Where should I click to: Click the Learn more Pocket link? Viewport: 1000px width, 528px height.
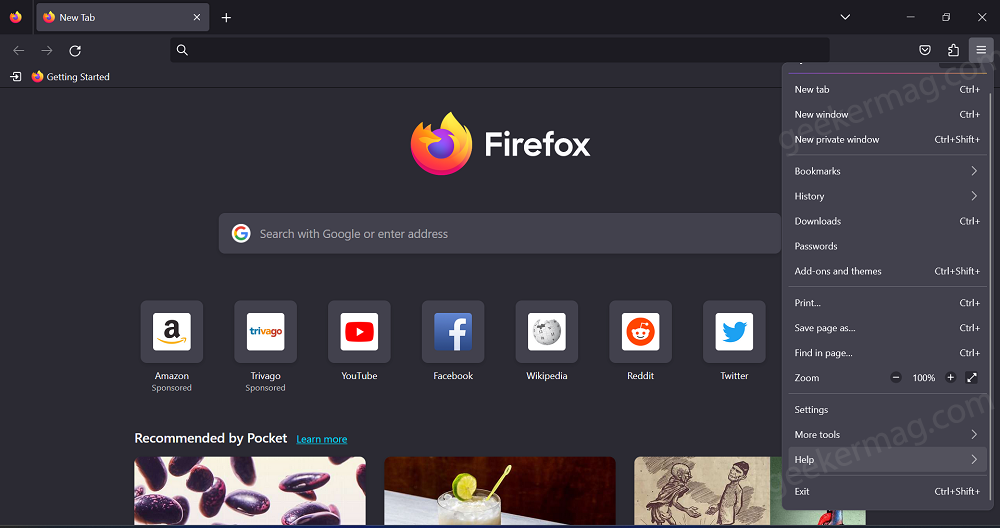point(321,439)
